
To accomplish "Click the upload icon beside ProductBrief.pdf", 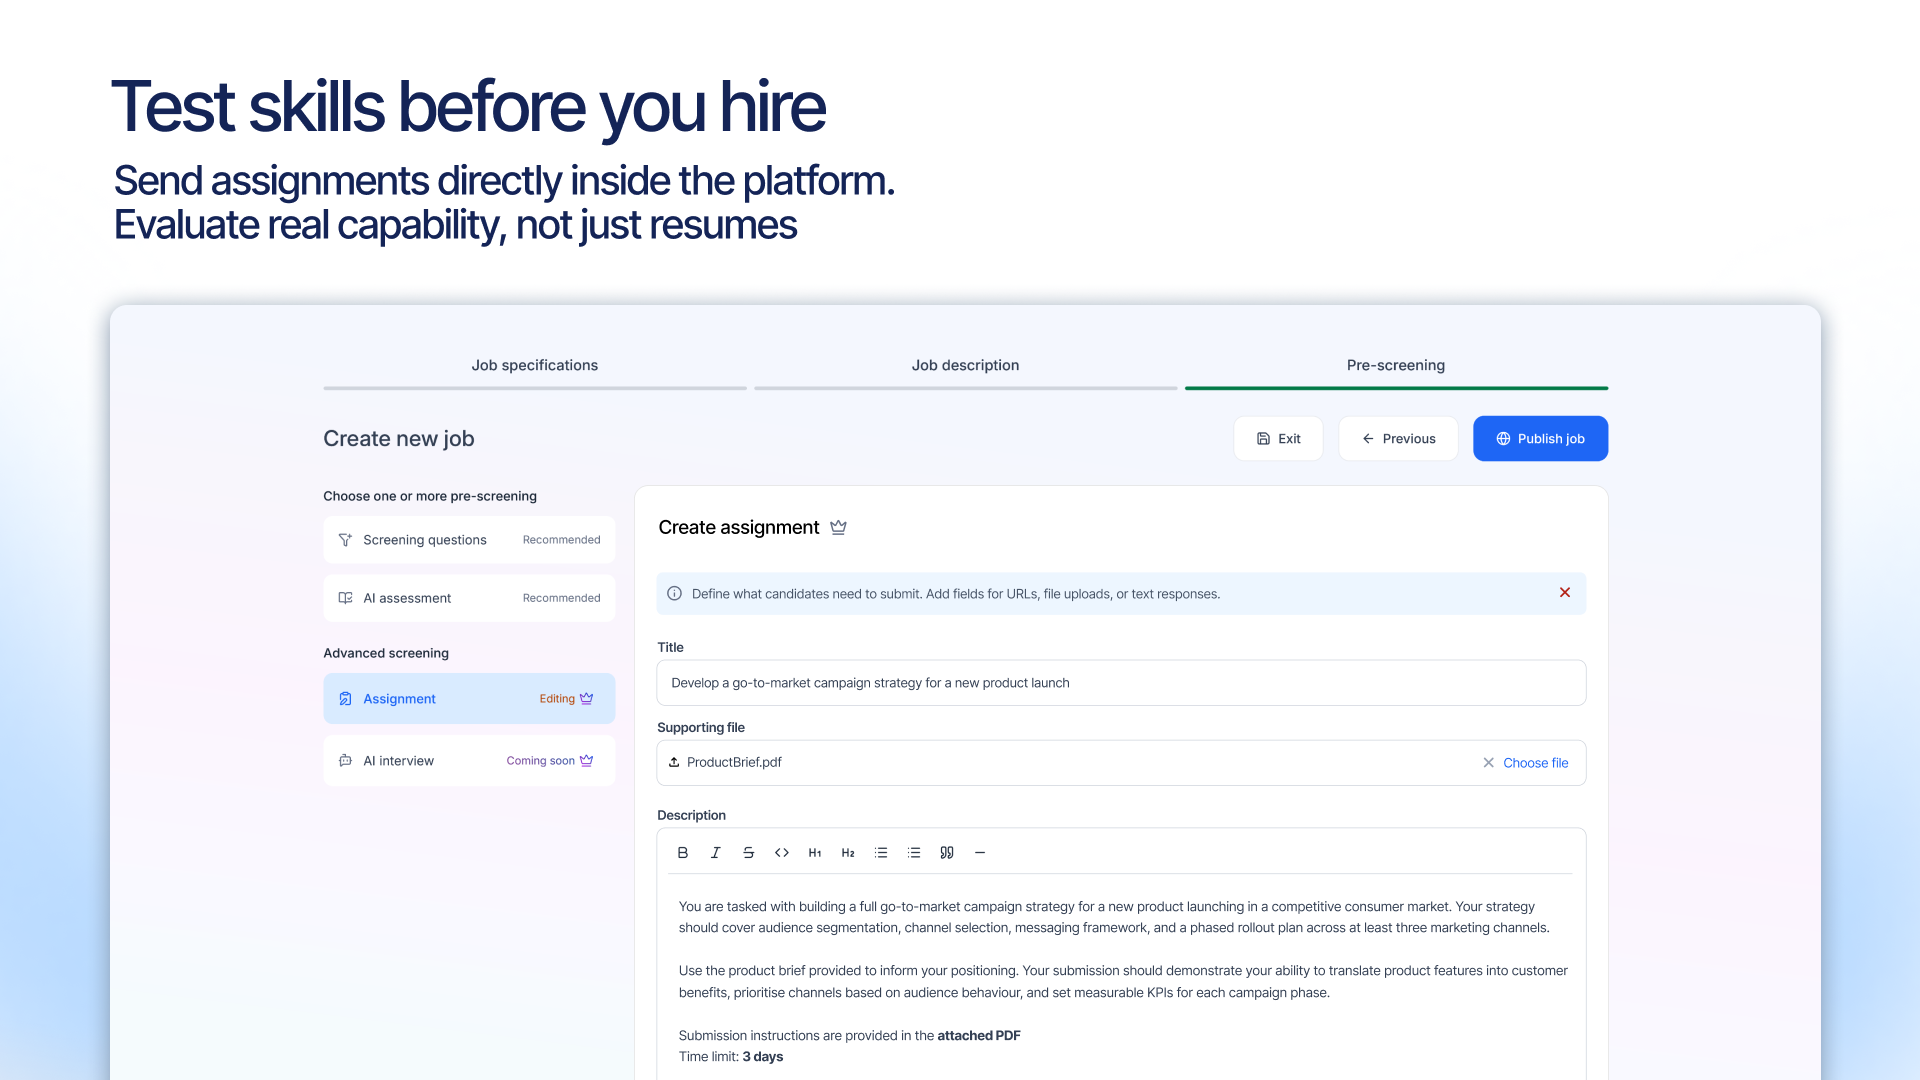I will click(x=674, y=762).
